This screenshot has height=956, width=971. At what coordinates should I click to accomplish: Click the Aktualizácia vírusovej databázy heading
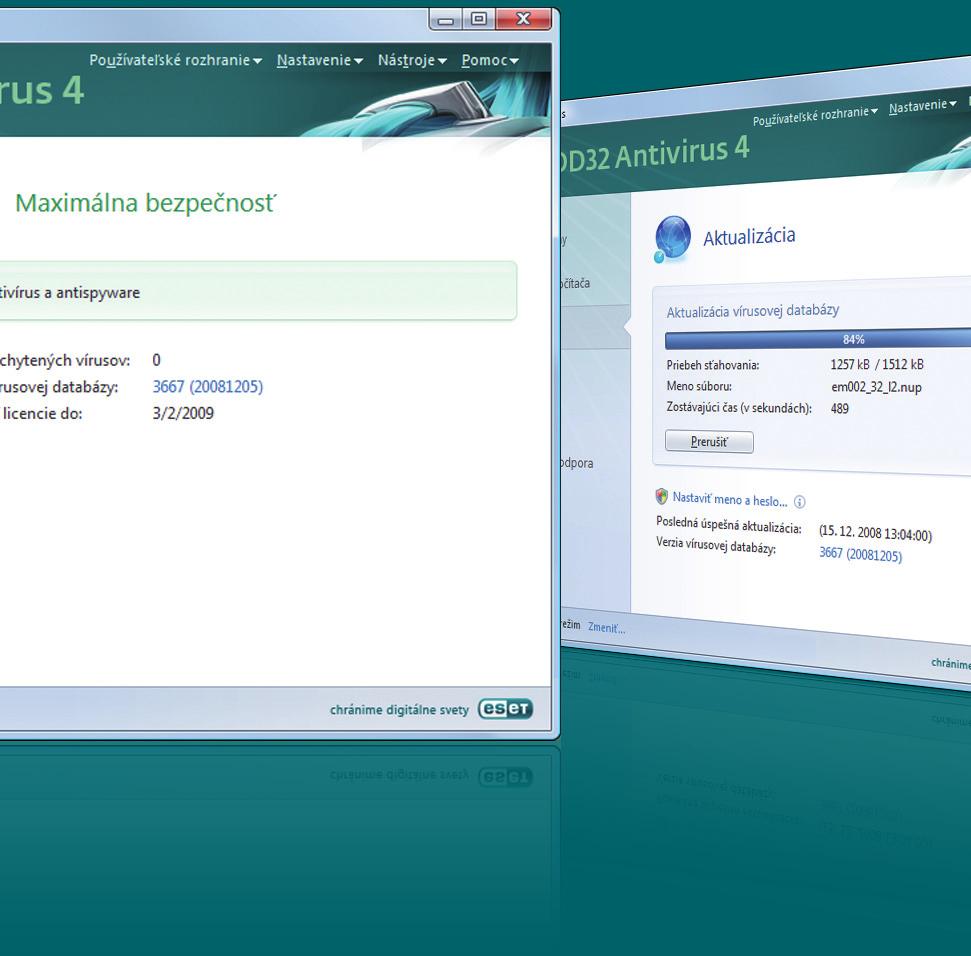(752, 311)
